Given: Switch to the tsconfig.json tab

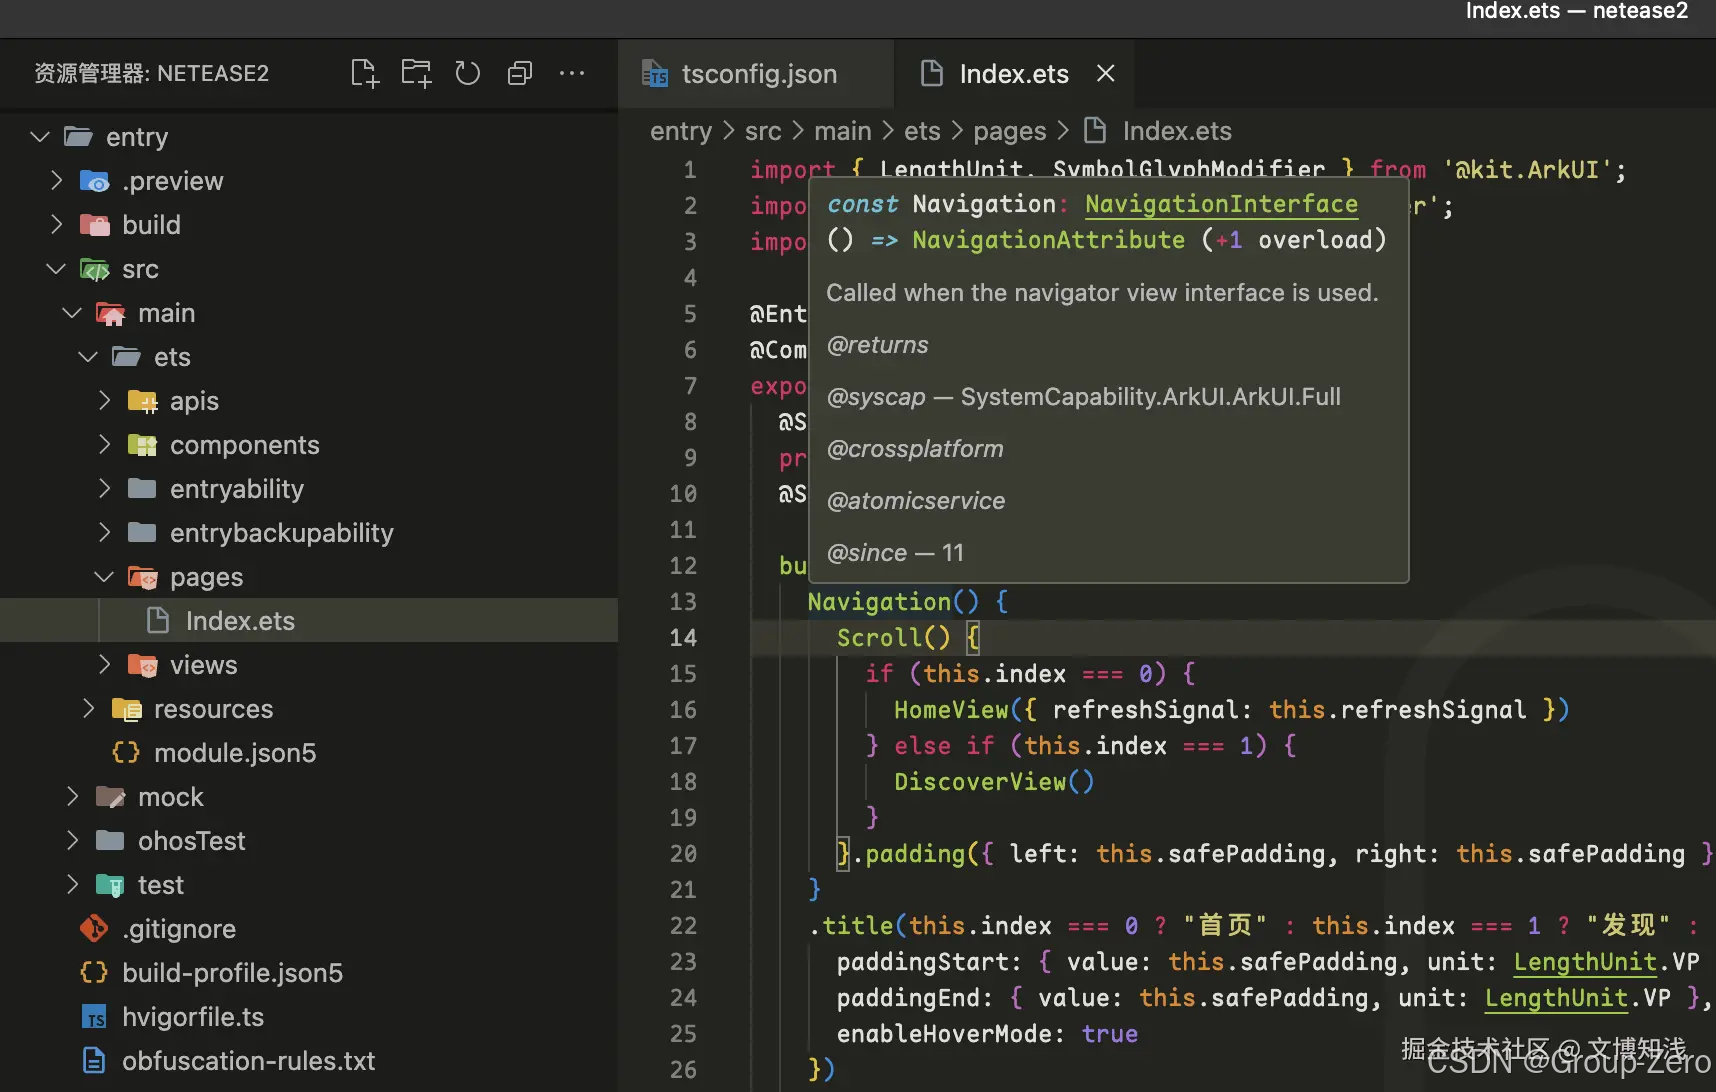Looking at the screenshot, I should 756,74.
